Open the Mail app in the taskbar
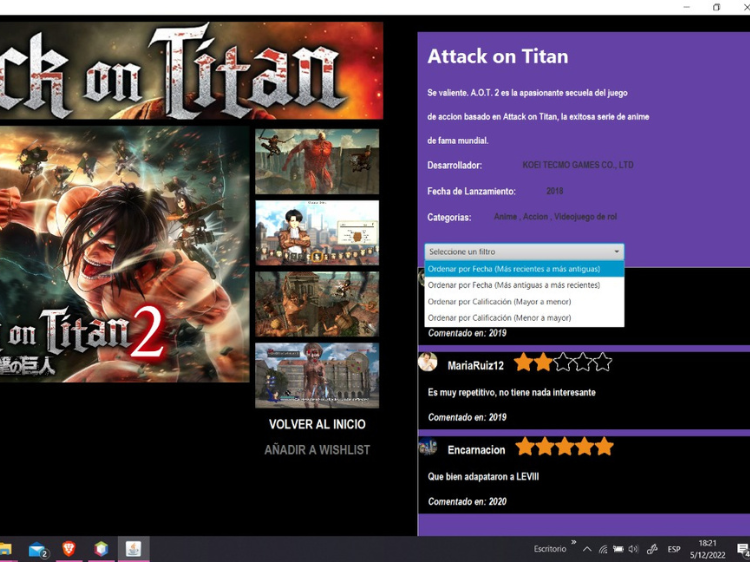The width and height of the screenshot is (750, 562). point(38,550)
